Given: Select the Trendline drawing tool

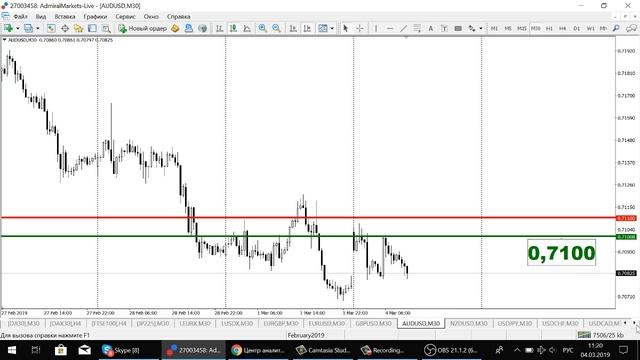Looking at the screenshot, I should 403,28.
